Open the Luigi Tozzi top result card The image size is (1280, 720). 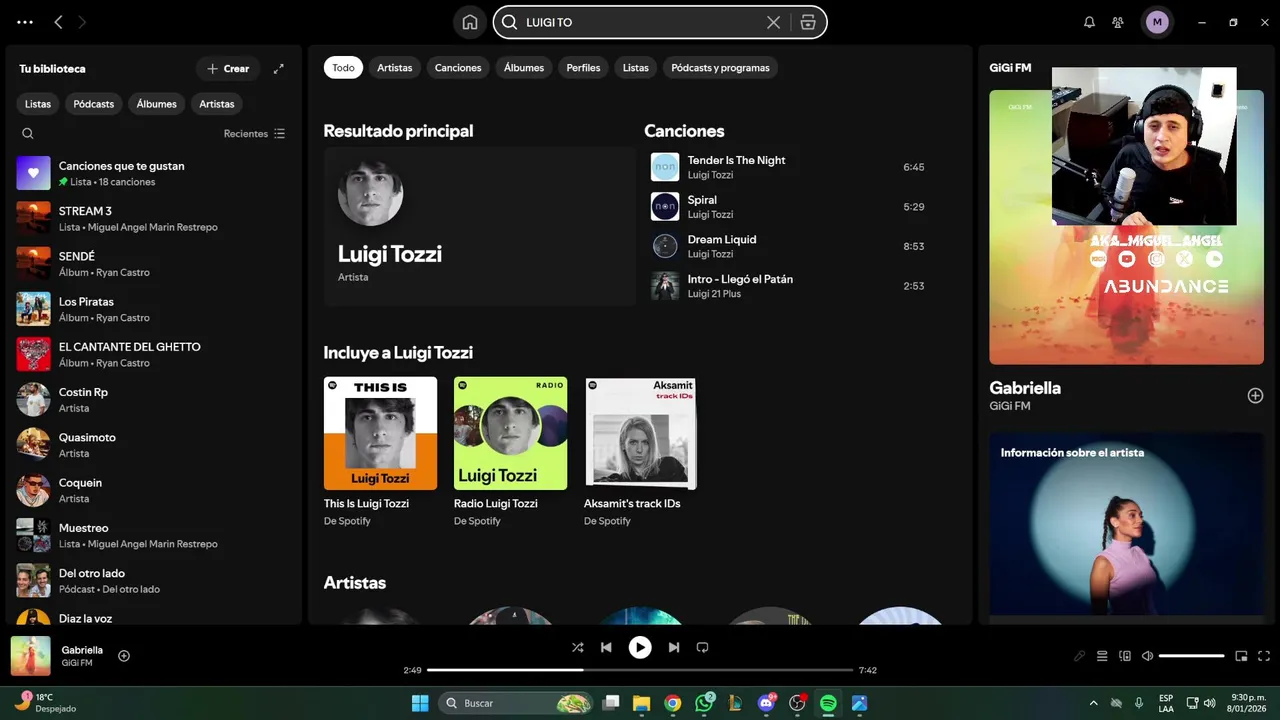479,226
